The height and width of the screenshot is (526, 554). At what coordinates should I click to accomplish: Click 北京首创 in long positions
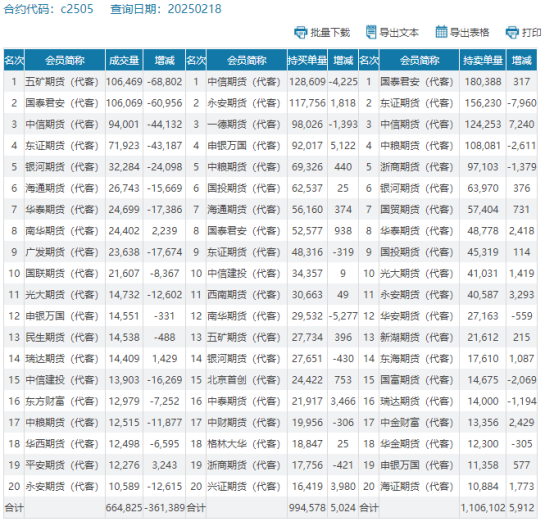click(244, 380)
